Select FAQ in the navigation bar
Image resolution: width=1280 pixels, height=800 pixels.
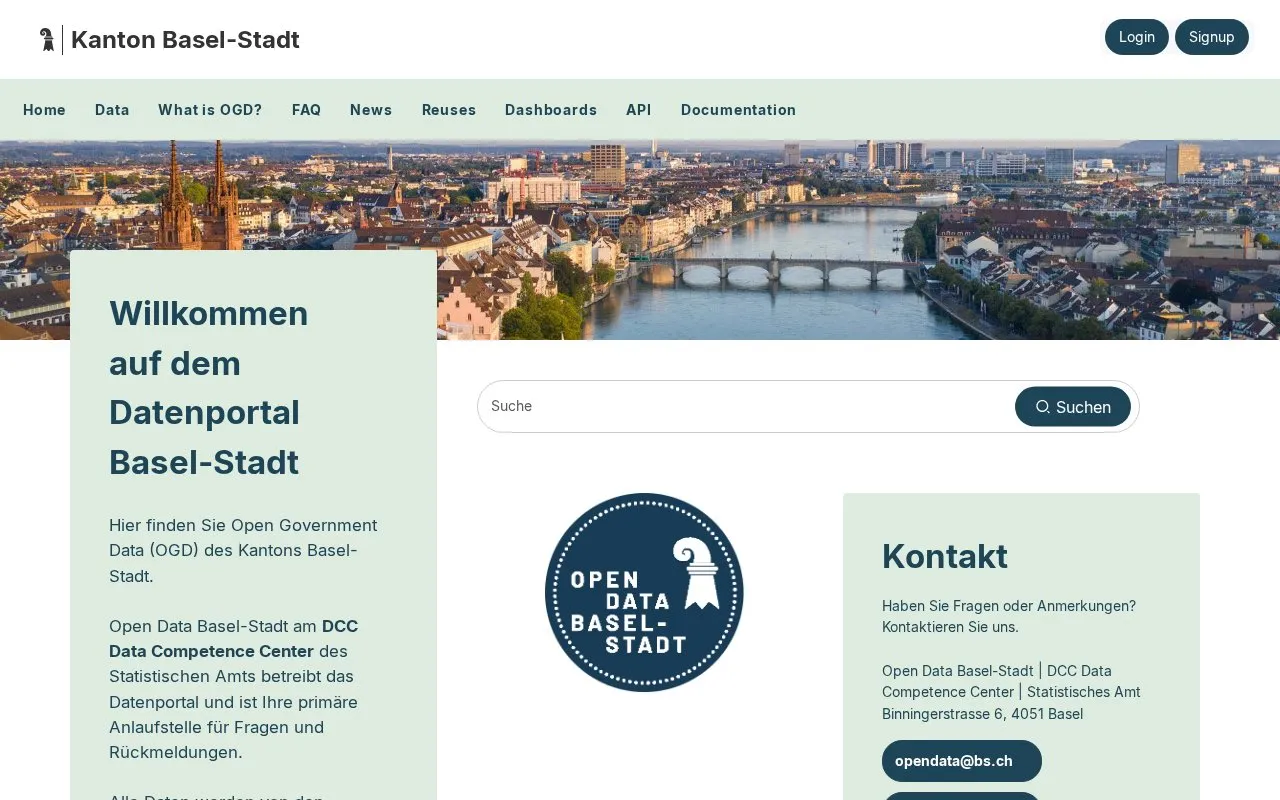click(x=306, y=110)
